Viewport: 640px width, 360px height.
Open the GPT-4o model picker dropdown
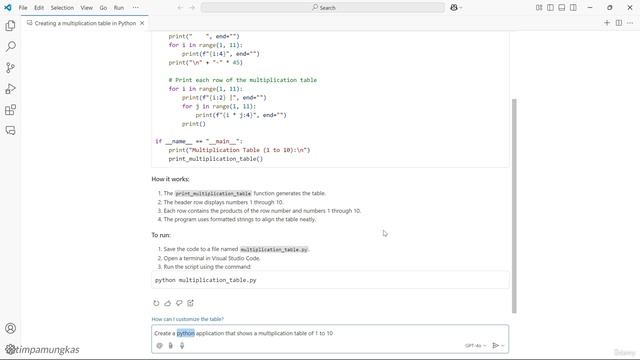tap(476, 345)
